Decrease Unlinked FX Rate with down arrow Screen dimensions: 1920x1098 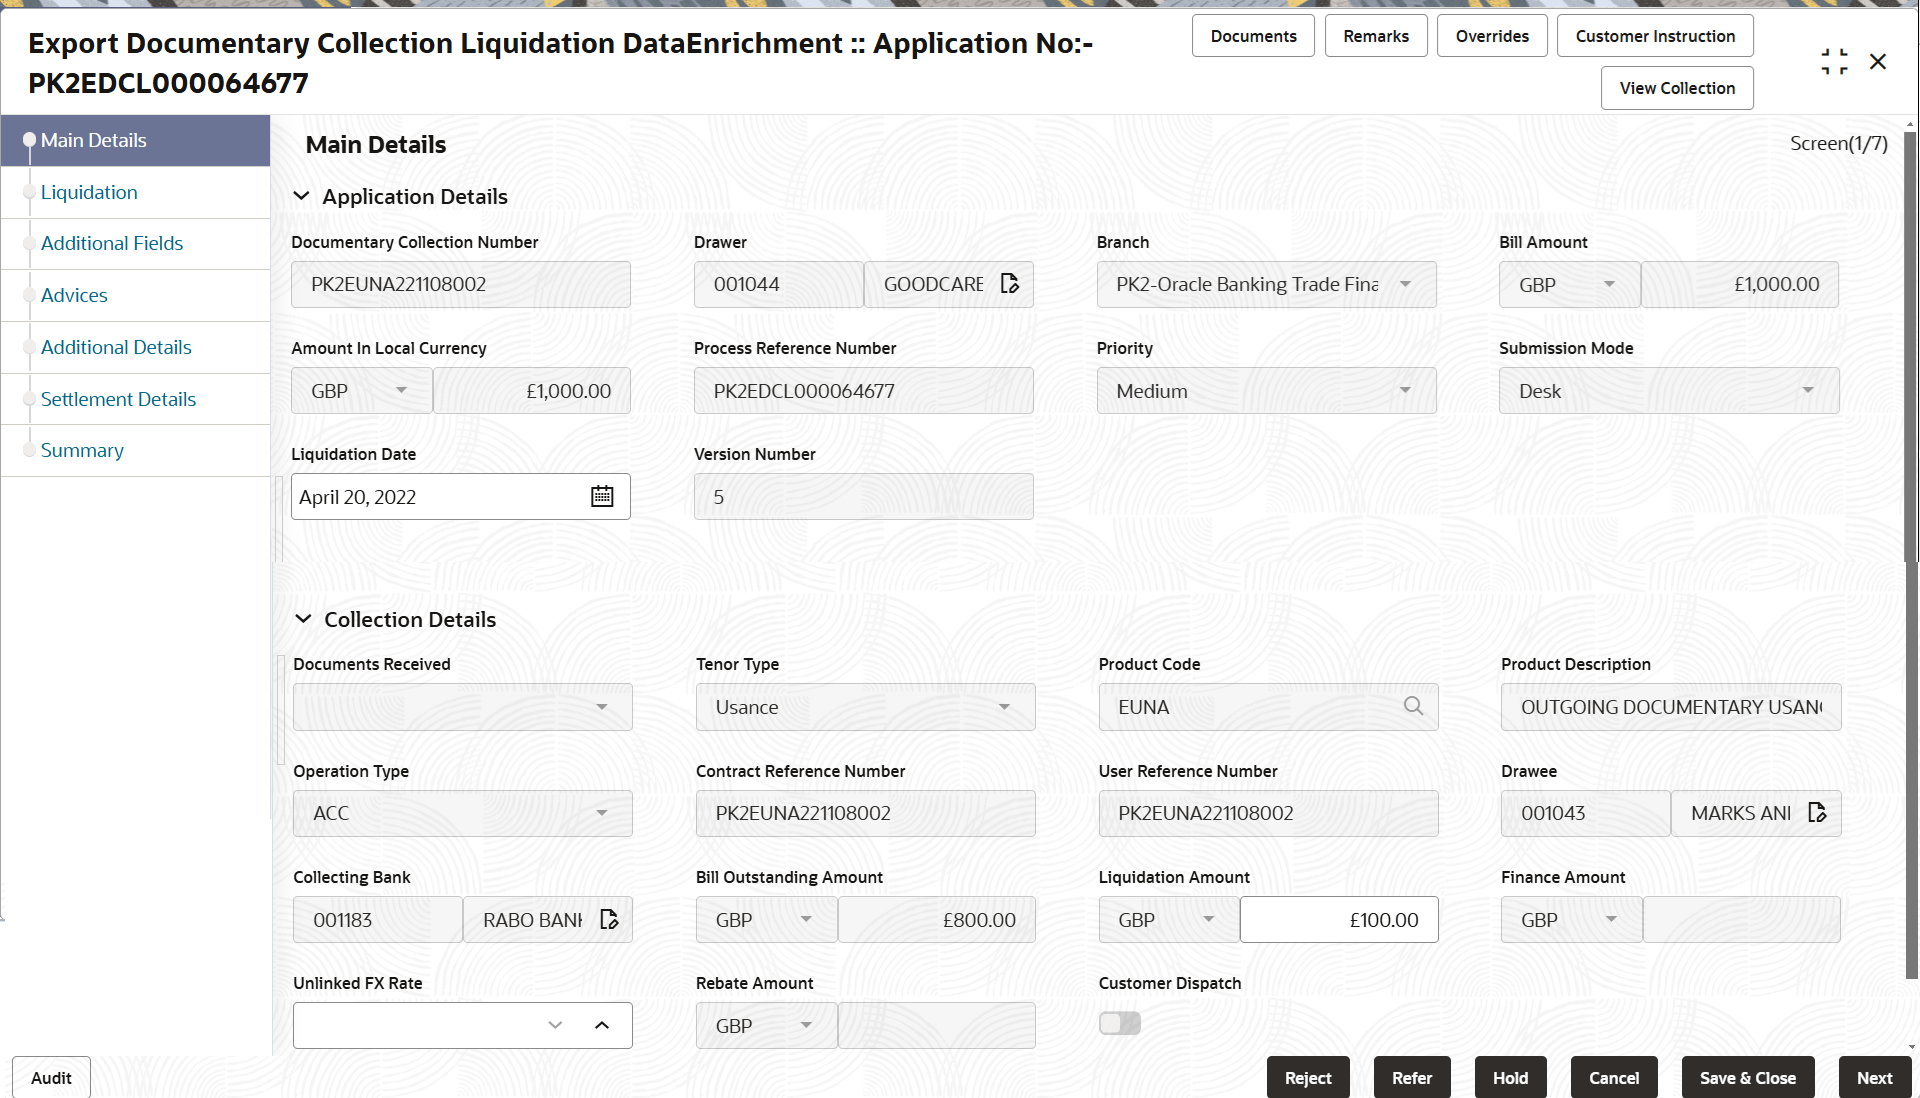555,1026
